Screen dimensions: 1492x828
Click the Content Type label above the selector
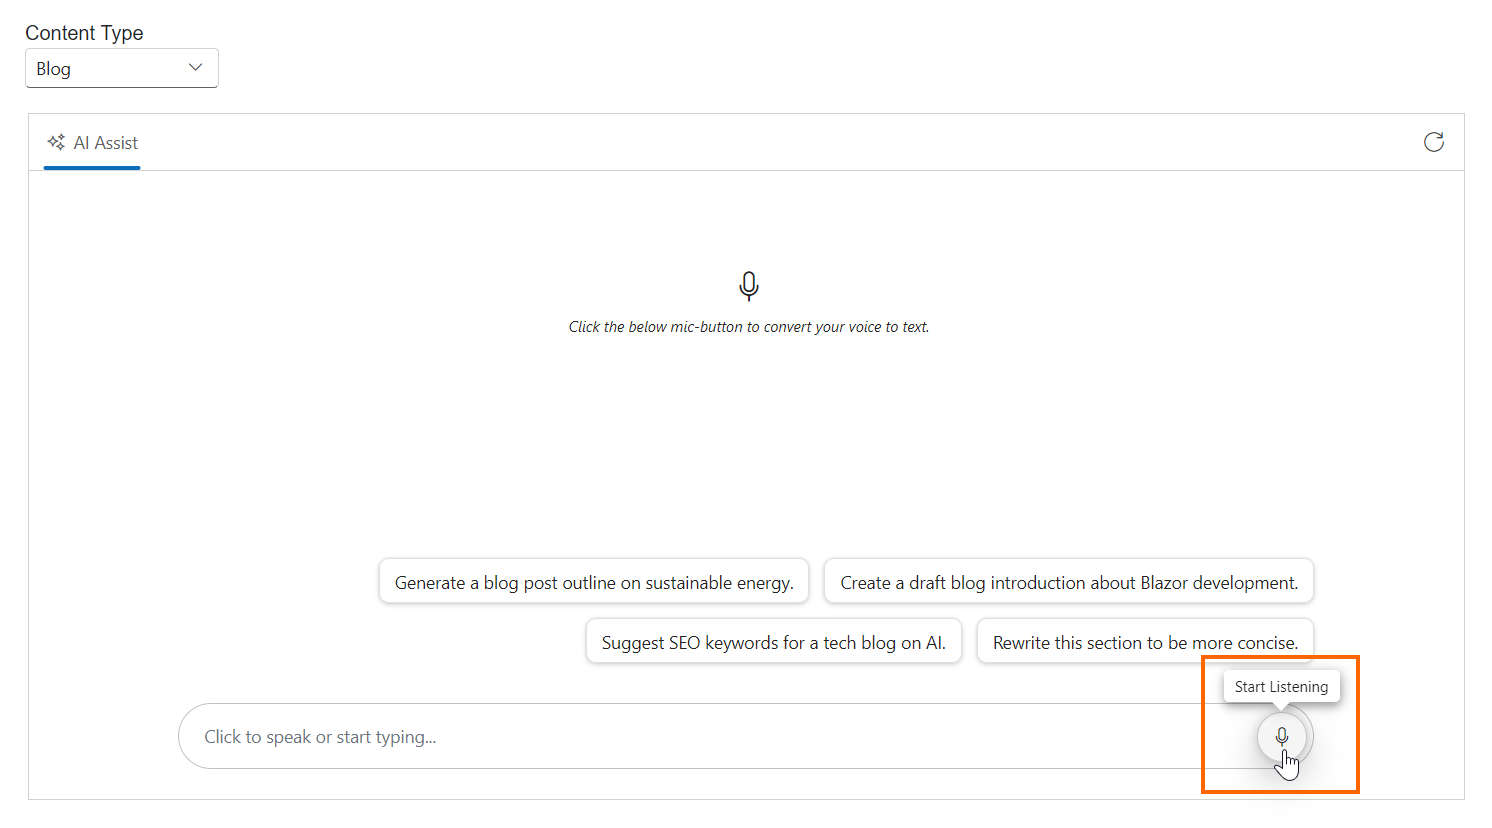click(84, 32)
